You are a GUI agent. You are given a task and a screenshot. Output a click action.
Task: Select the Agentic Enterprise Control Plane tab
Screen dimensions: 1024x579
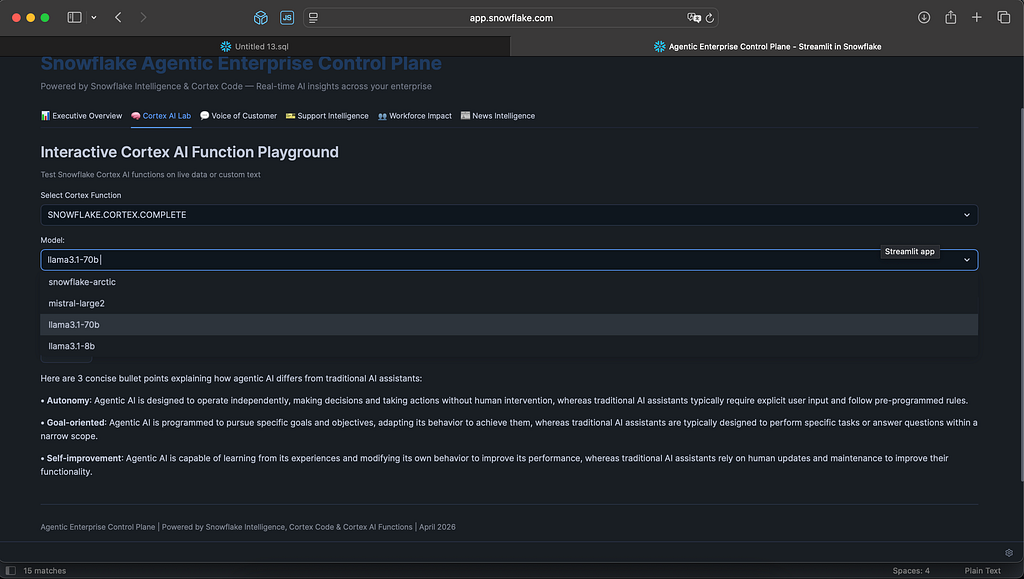tap(767, 46)
